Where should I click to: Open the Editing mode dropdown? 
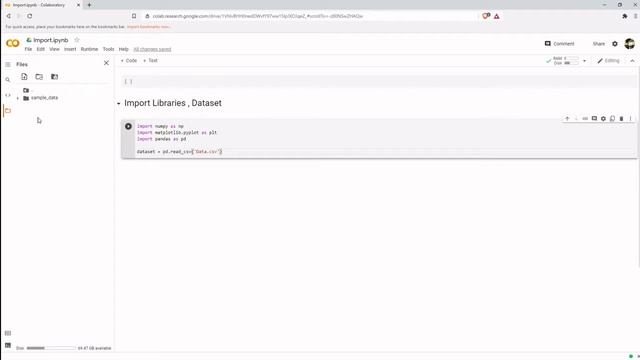pyautogui.click(x=608, y=61)
